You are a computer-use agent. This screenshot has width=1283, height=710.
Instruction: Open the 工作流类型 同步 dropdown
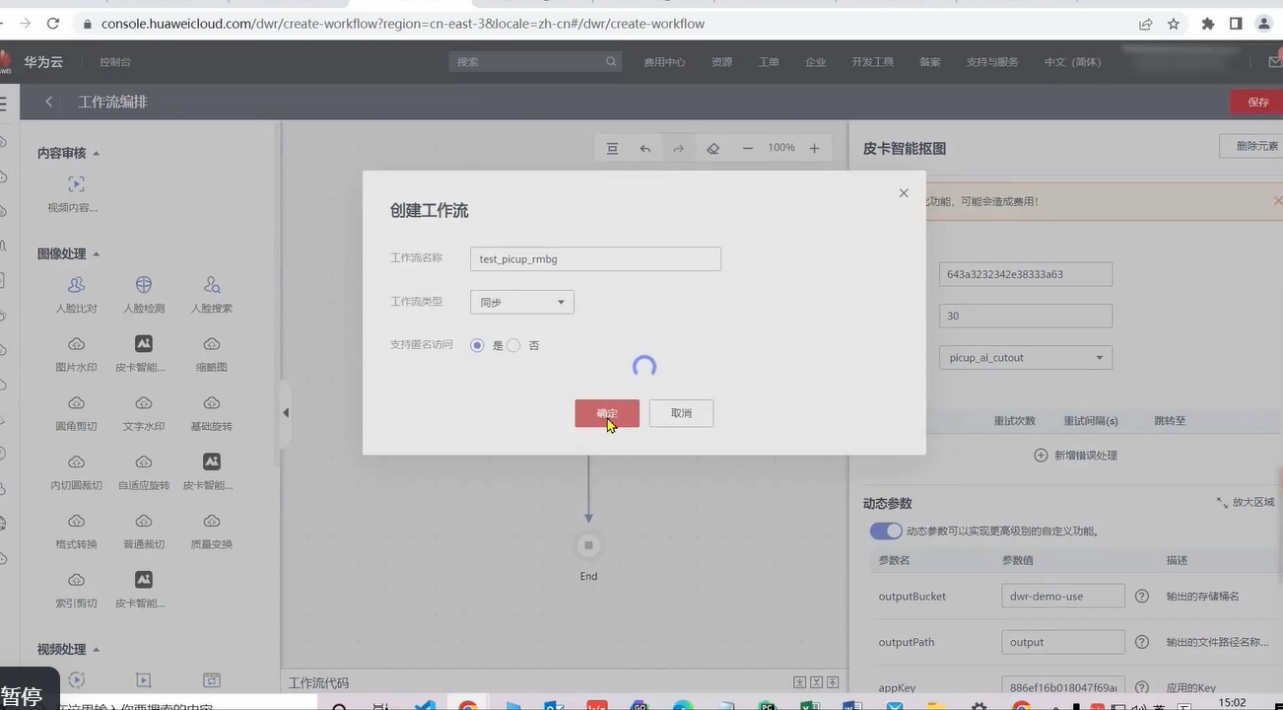pos(522,302)
